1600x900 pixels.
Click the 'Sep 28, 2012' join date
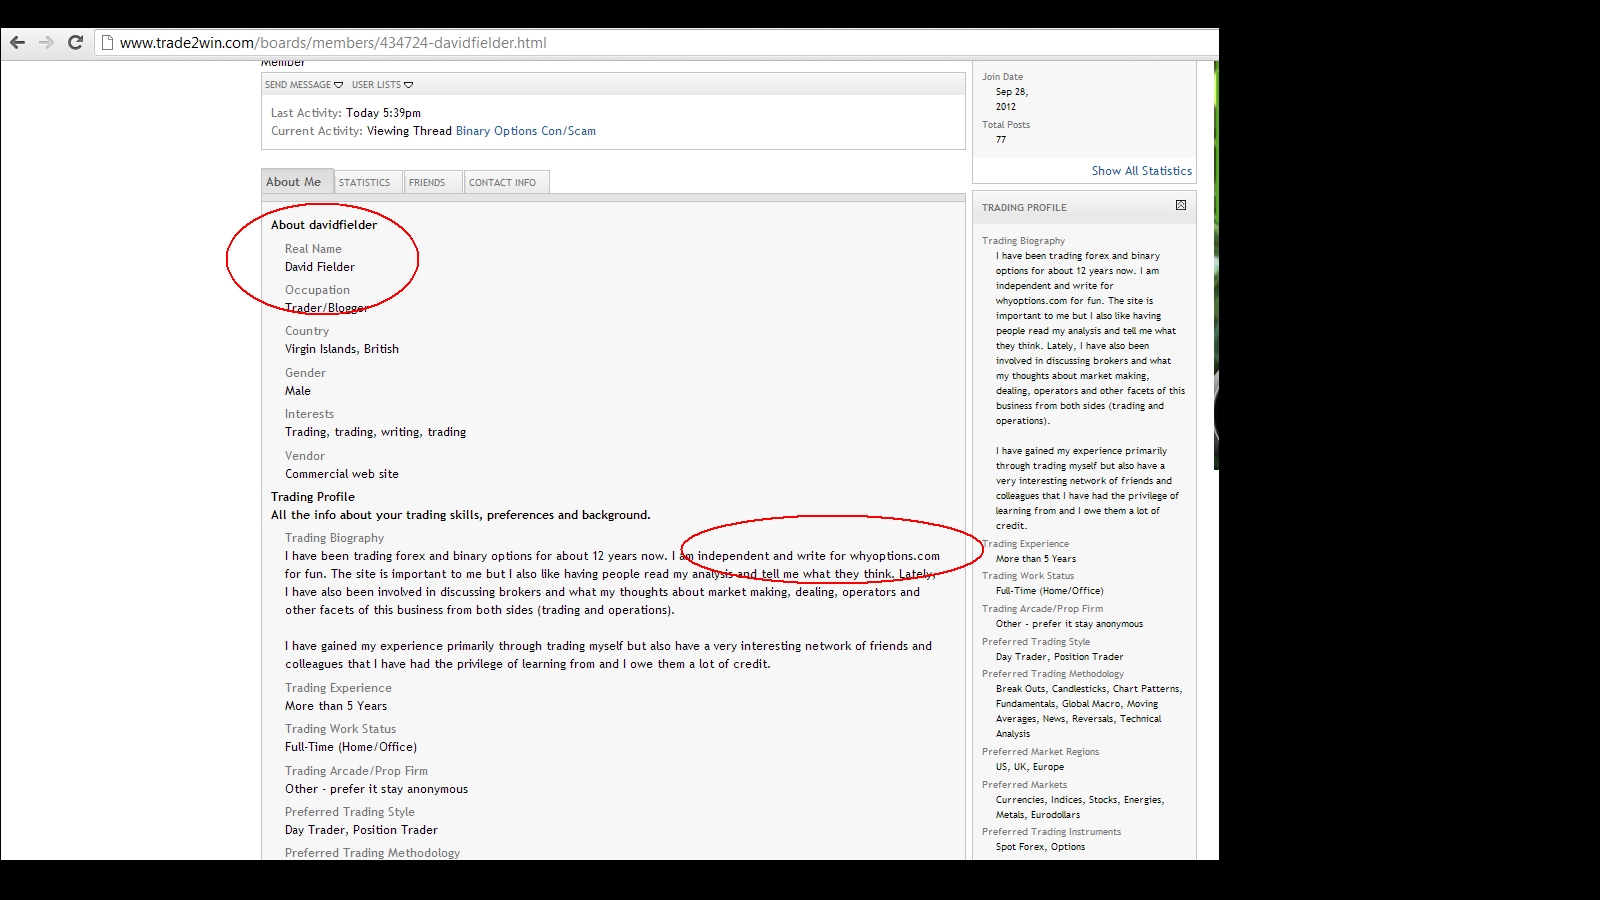tap(1012, 99)
